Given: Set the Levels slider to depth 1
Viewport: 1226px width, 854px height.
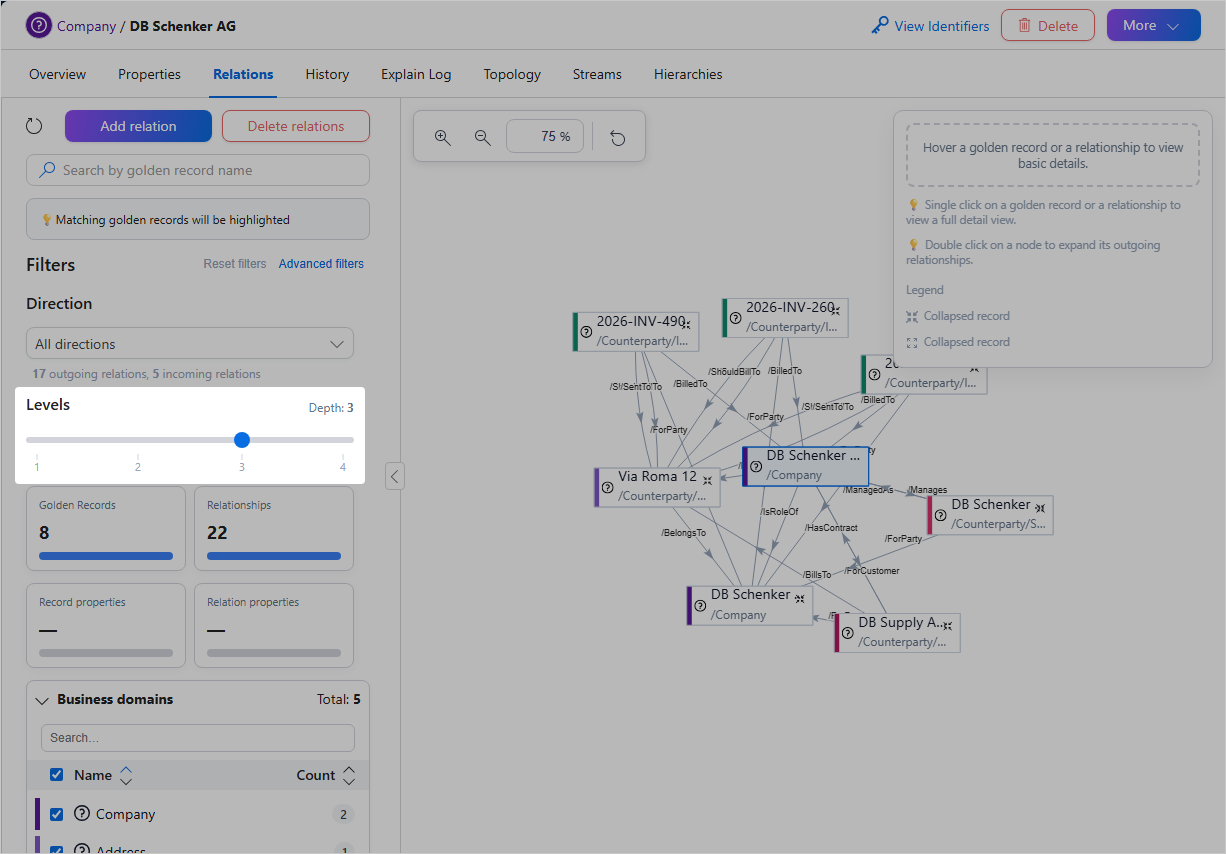Looking at the screenshot, I should (37, 439).
